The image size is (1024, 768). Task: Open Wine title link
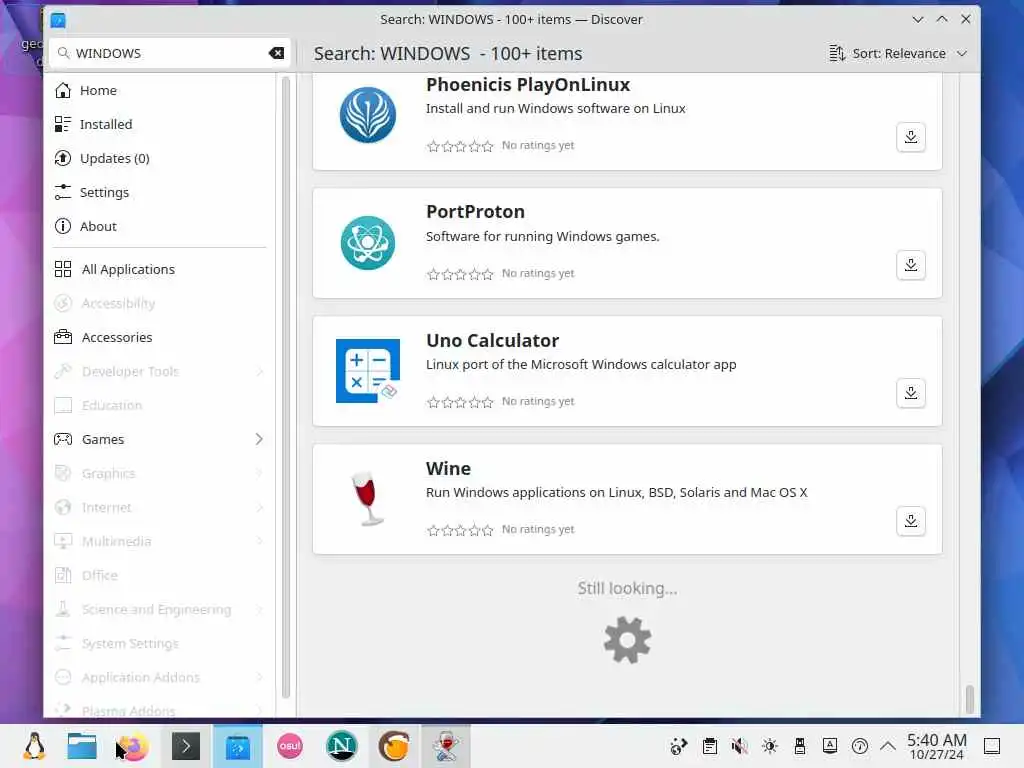(448, 468)
